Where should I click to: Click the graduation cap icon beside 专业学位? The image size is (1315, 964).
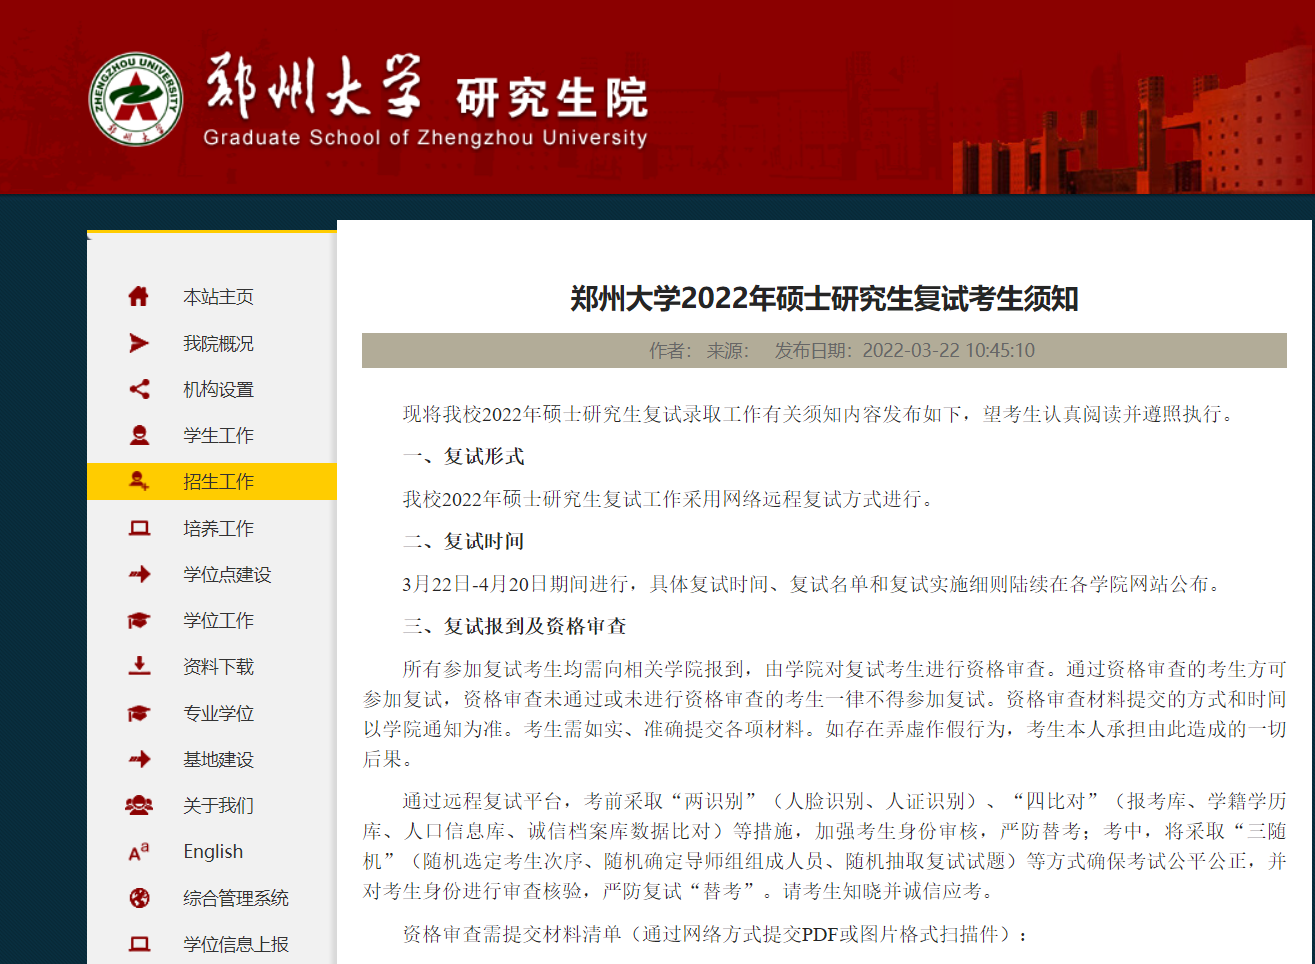point(139,713)
